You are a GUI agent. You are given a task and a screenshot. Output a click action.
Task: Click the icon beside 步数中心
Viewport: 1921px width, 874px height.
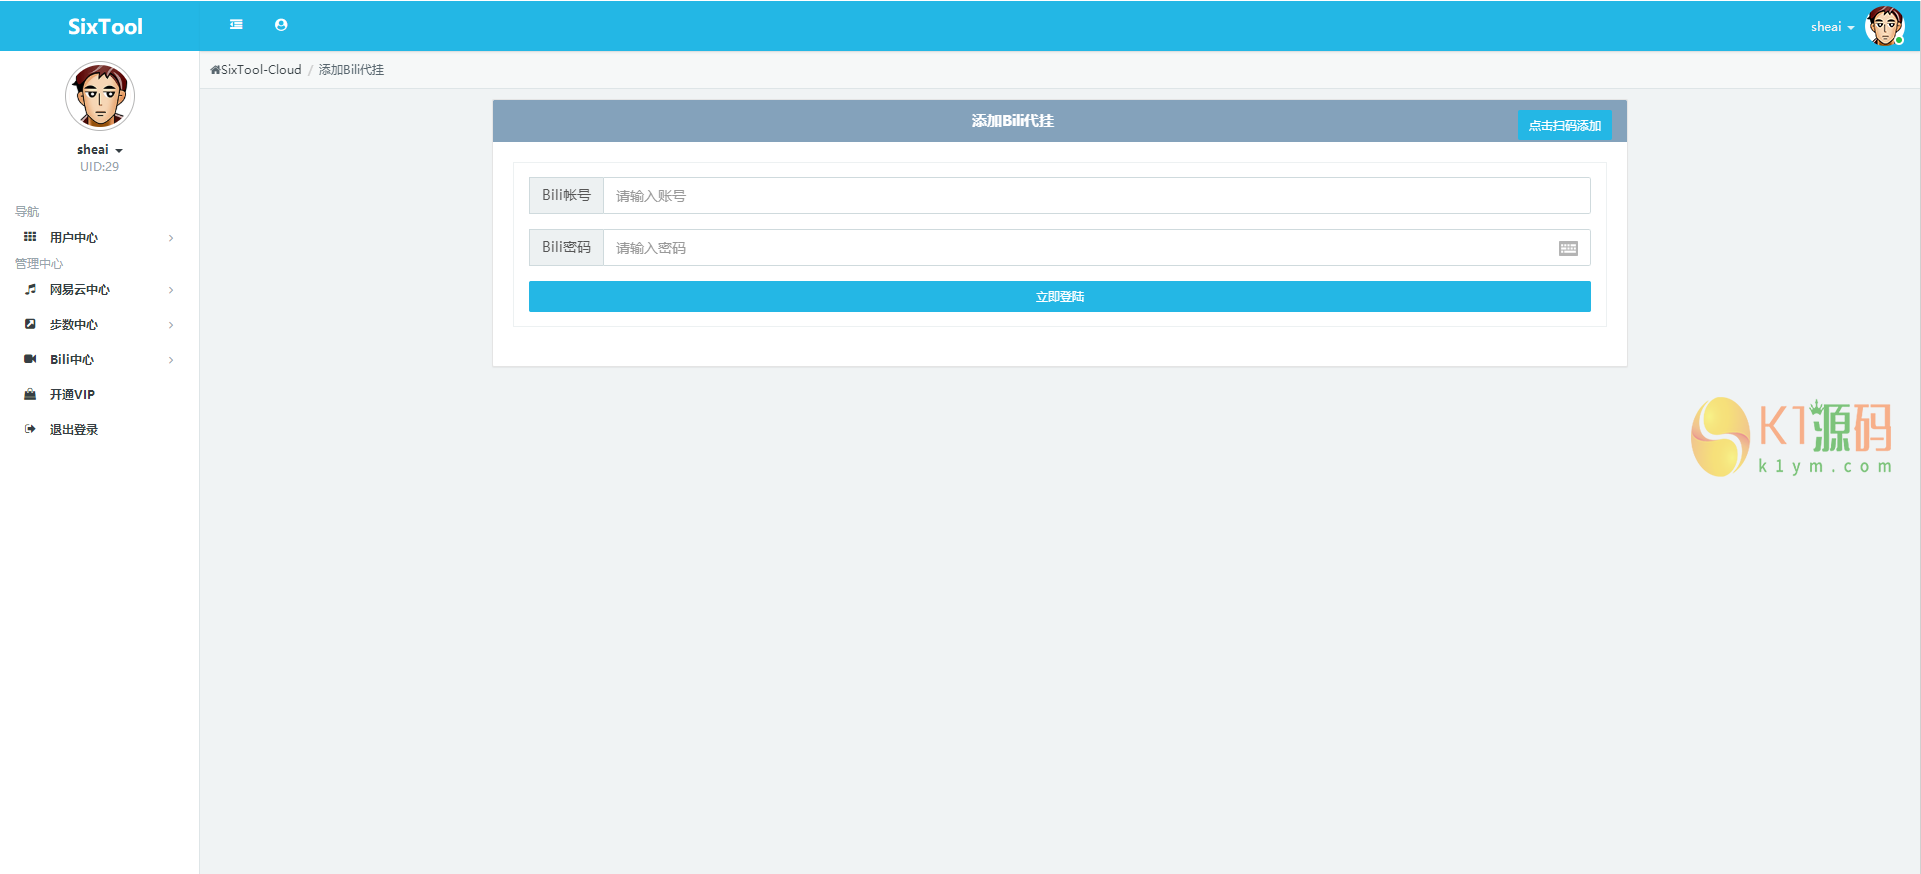30,324
